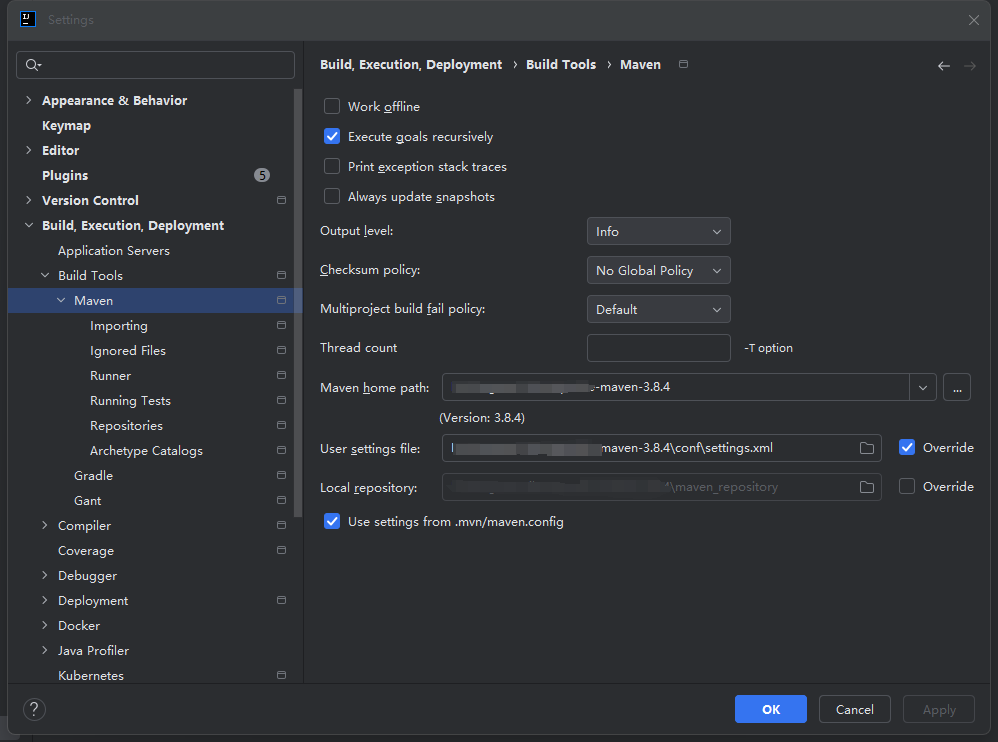The width and height of the screenshot is (998, 742).
Task: Click the Thread count input field
Action: click(658, 348)
